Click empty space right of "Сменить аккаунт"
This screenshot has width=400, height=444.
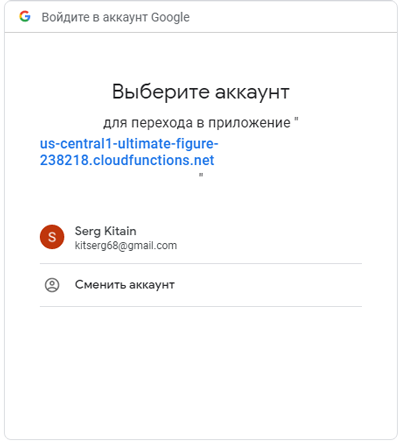tap(268, 285)
